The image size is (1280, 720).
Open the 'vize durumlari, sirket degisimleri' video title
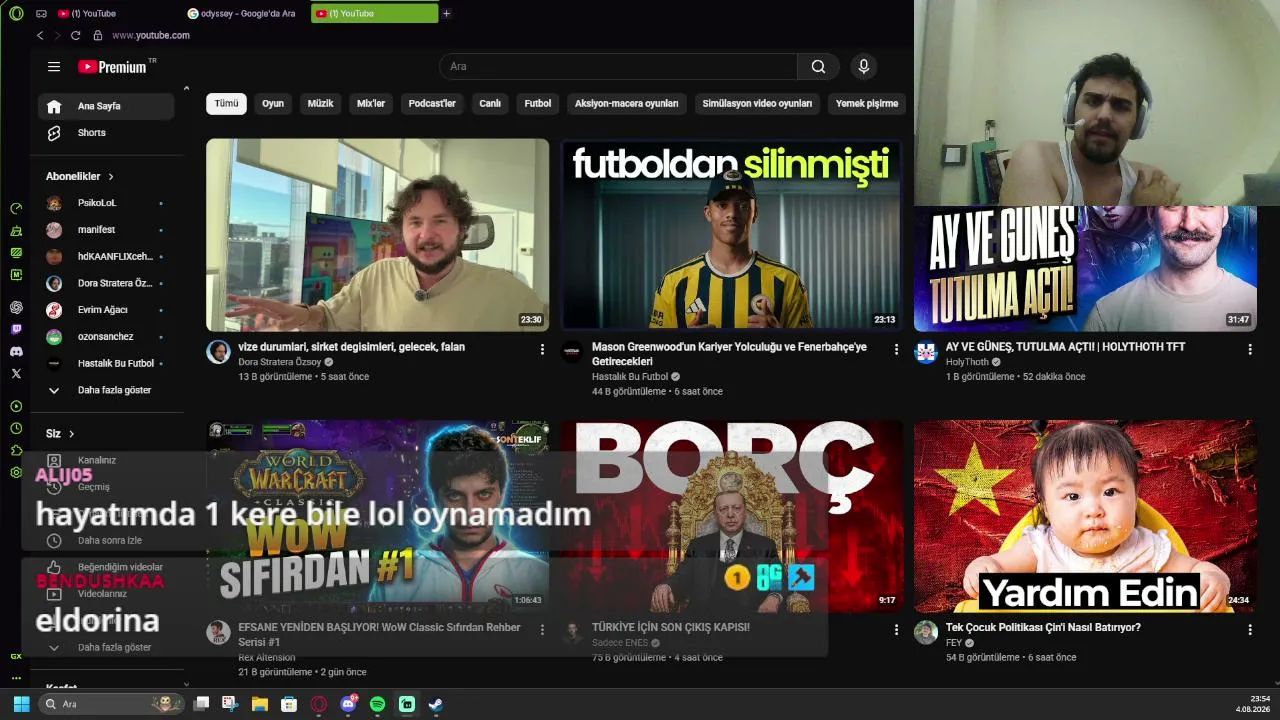tap(351, 347)
